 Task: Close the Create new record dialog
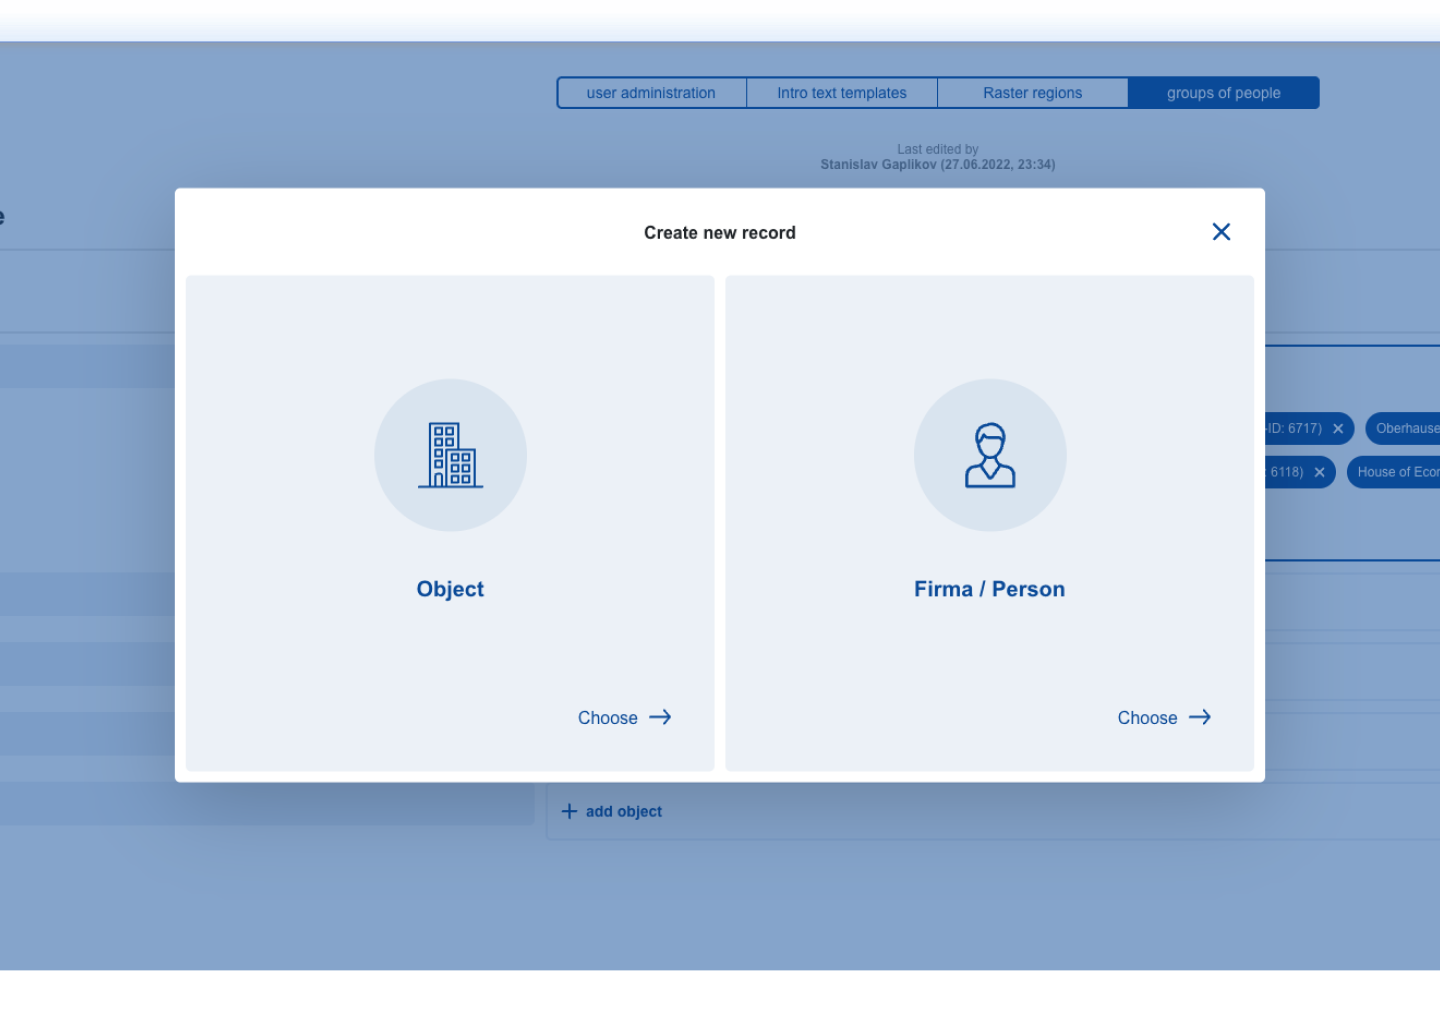tap(1221, 232)
